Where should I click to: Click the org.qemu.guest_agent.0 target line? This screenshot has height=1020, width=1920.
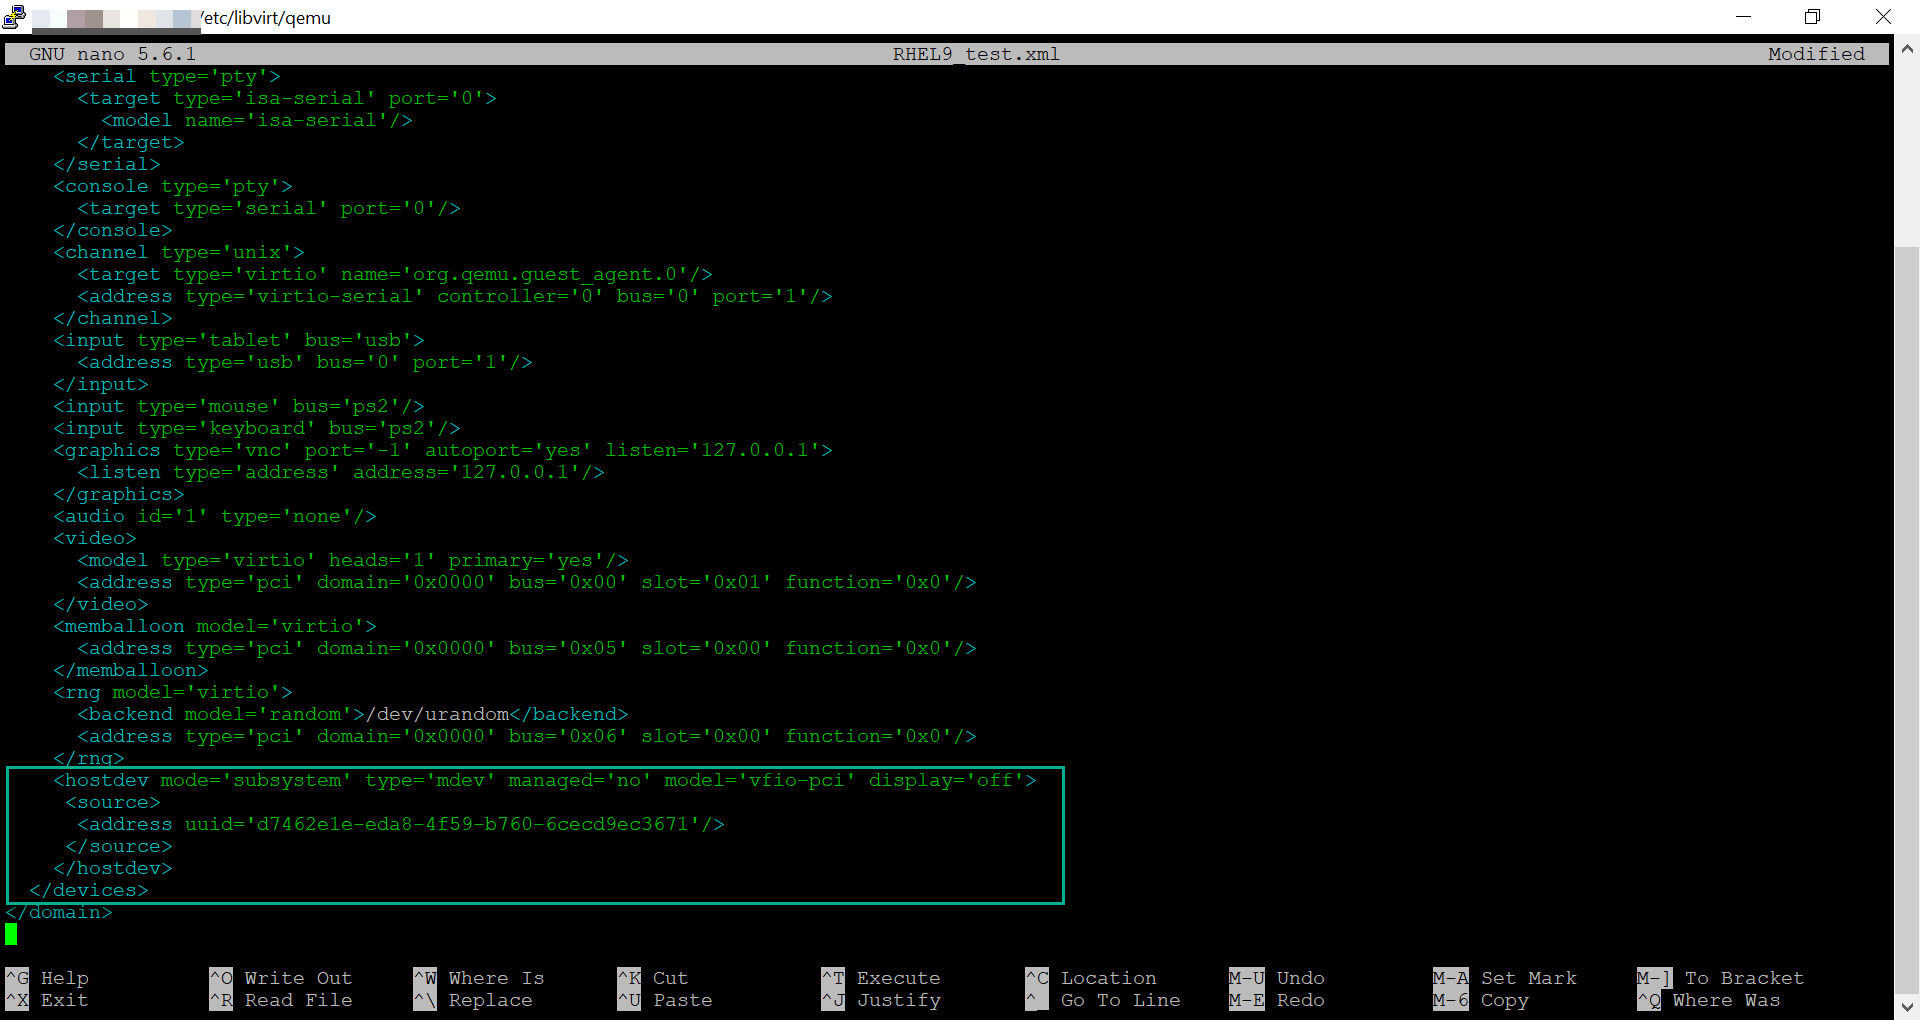click(395, 274)
